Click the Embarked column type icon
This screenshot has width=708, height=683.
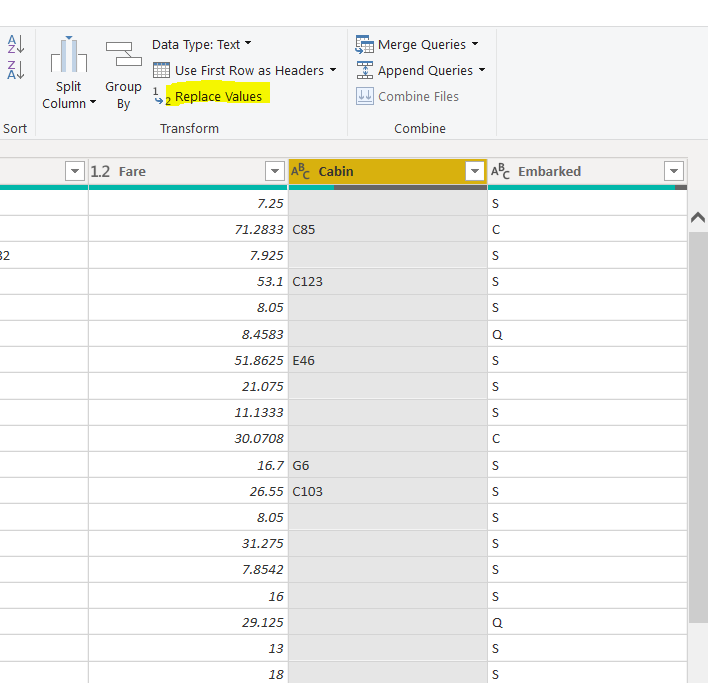tap(501, 172)
